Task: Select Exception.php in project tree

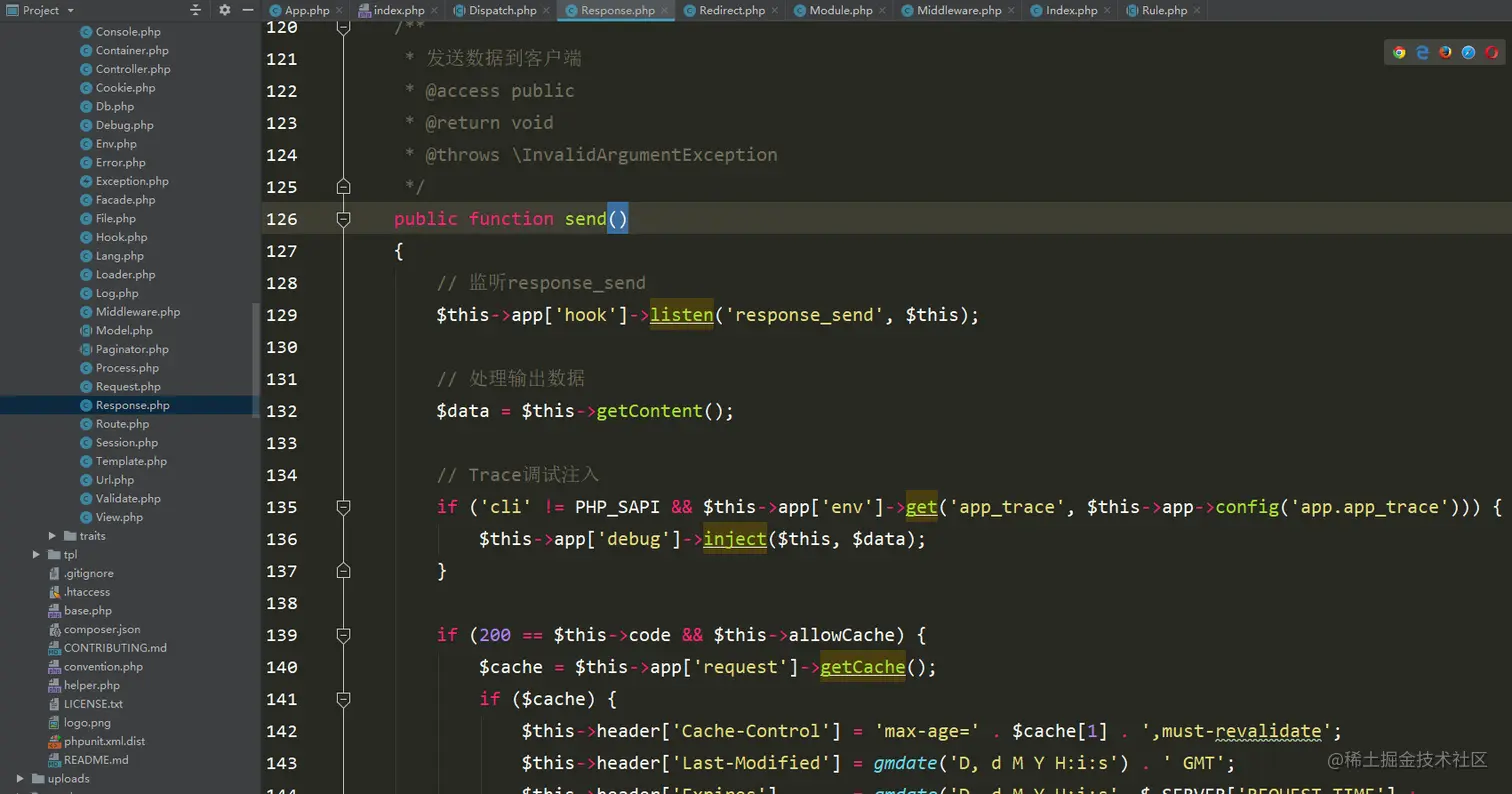Action: pos(132,181)
